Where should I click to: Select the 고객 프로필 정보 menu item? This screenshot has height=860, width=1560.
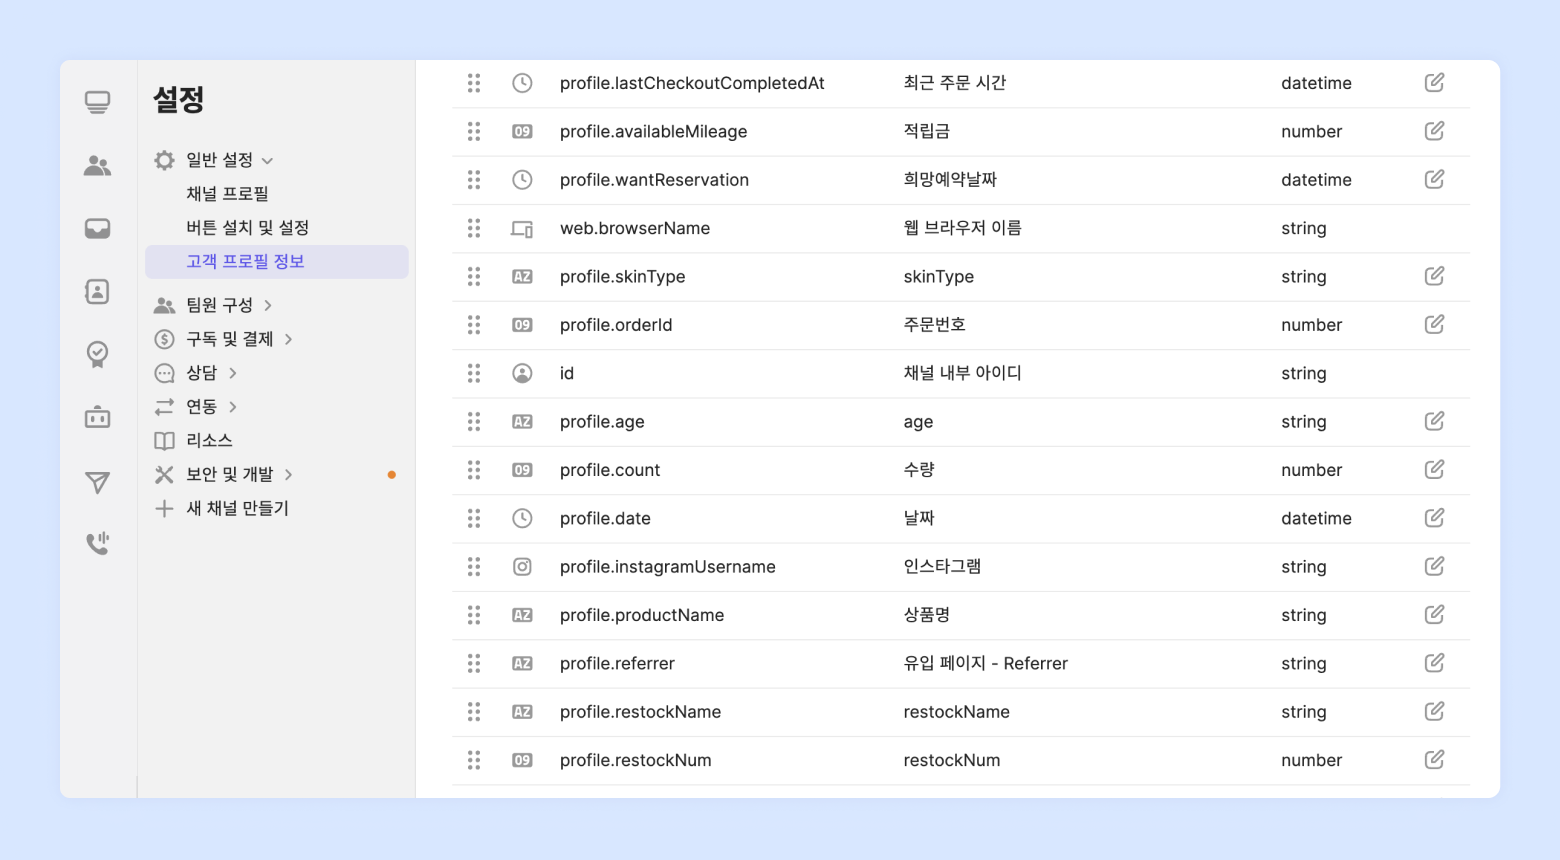click(x=277, y=262)
